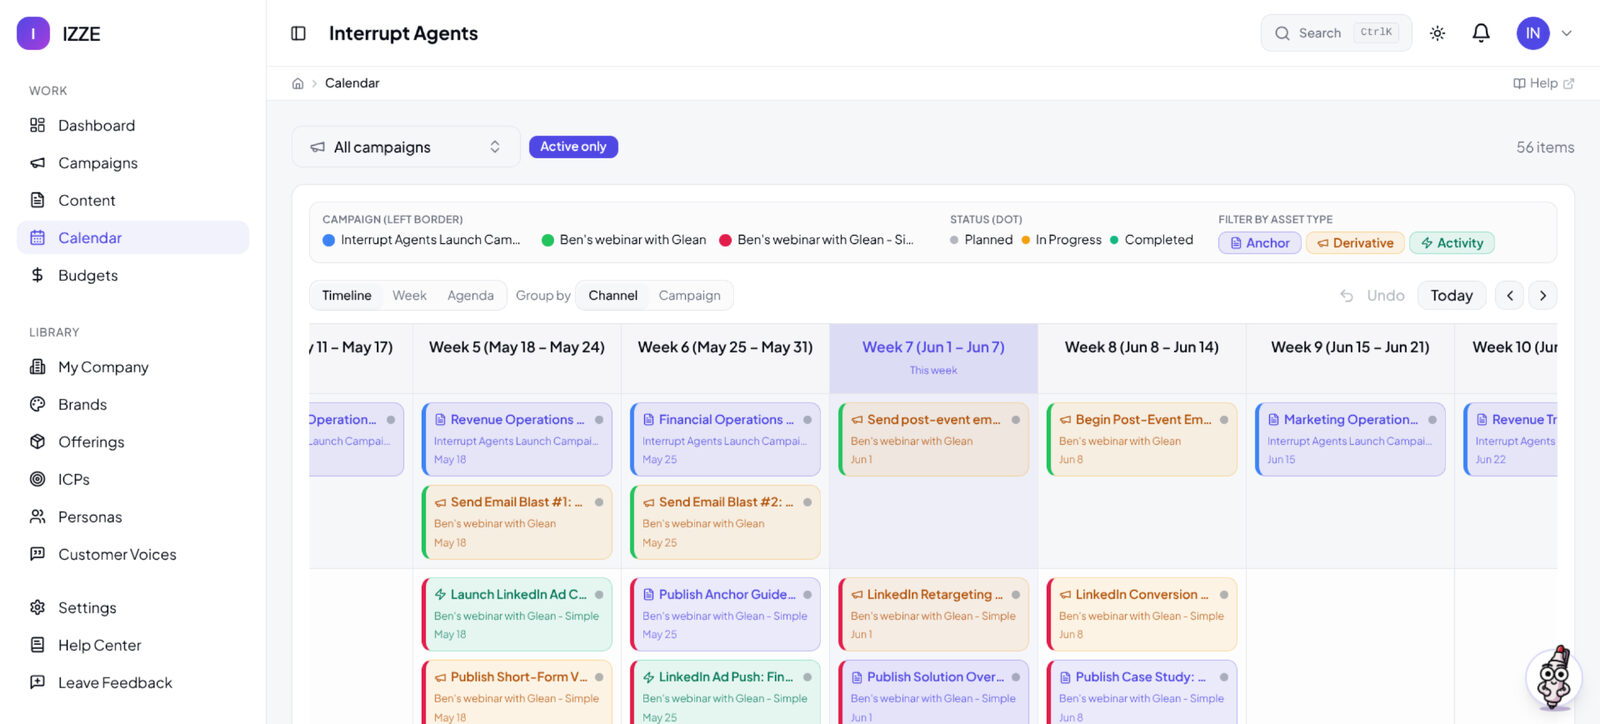Open LinkedIn Conversion card
This screenshot has width=1600, height=724.
(1142, 614)
